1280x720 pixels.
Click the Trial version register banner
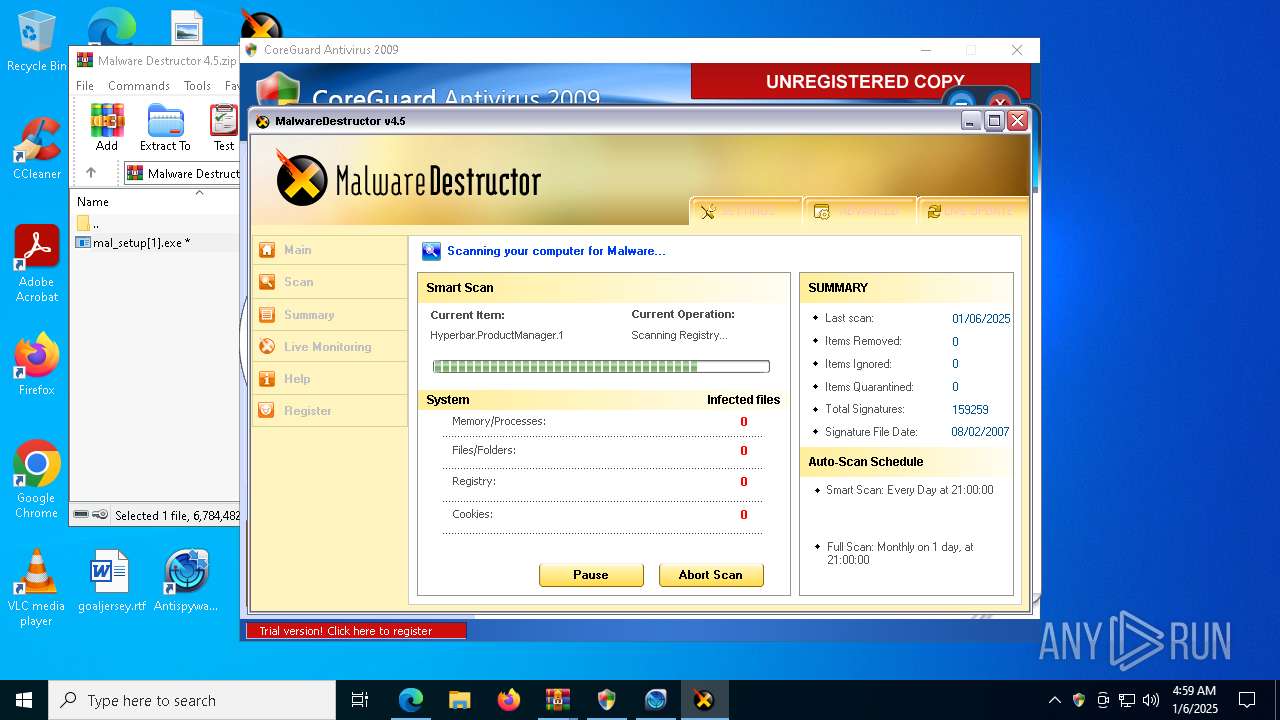[356, 631]
